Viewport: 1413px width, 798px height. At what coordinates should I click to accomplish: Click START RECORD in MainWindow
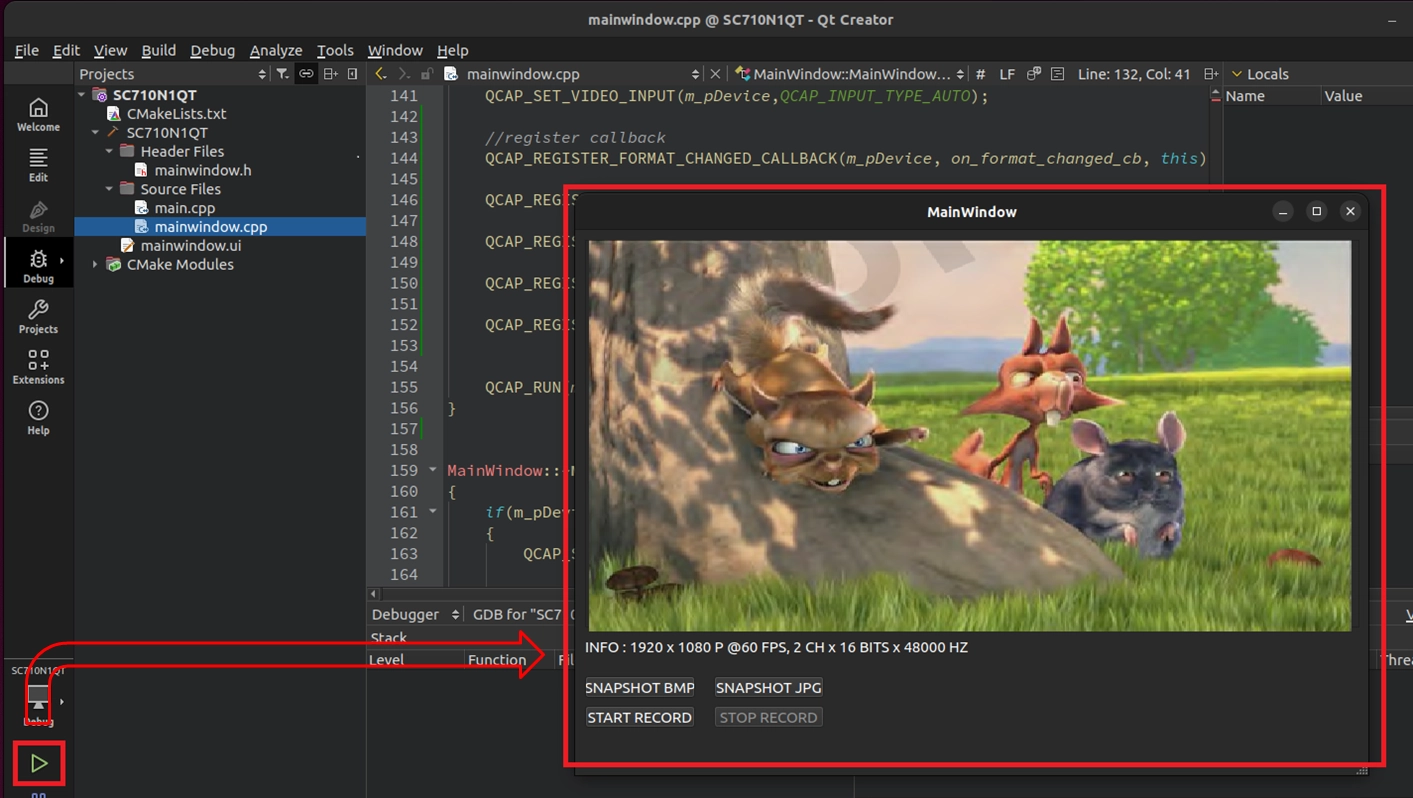click(x=640, y=718)
